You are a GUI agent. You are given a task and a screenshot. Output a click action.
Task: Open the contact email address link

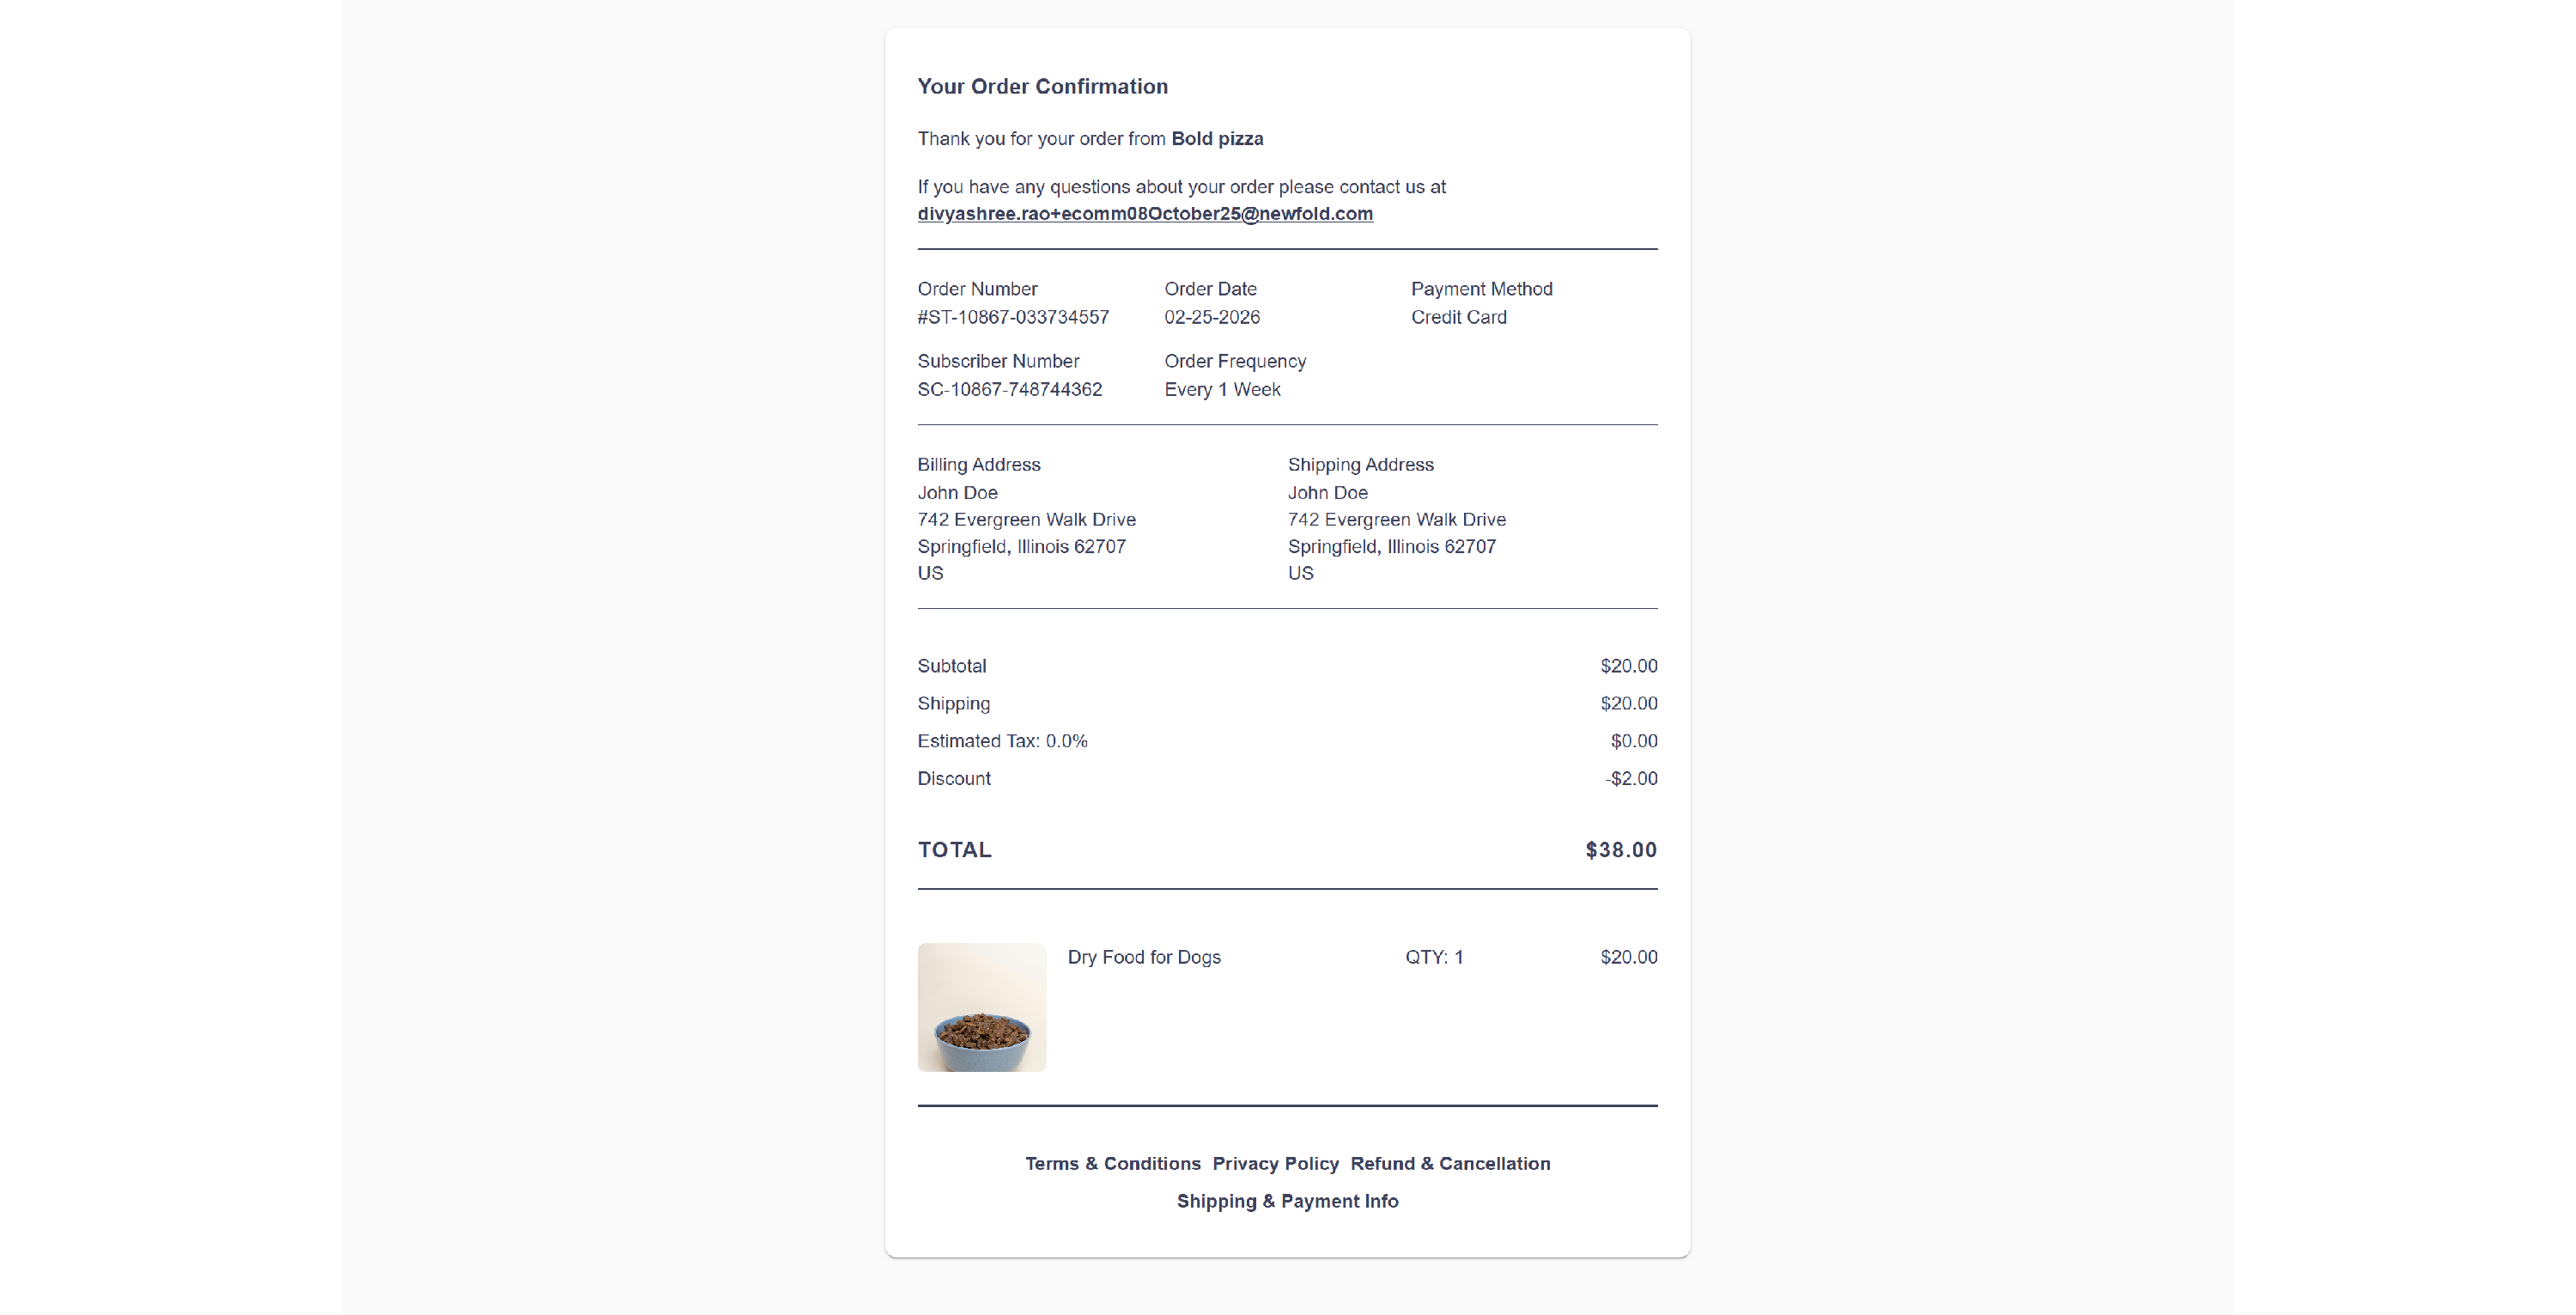pos(1145,214)
